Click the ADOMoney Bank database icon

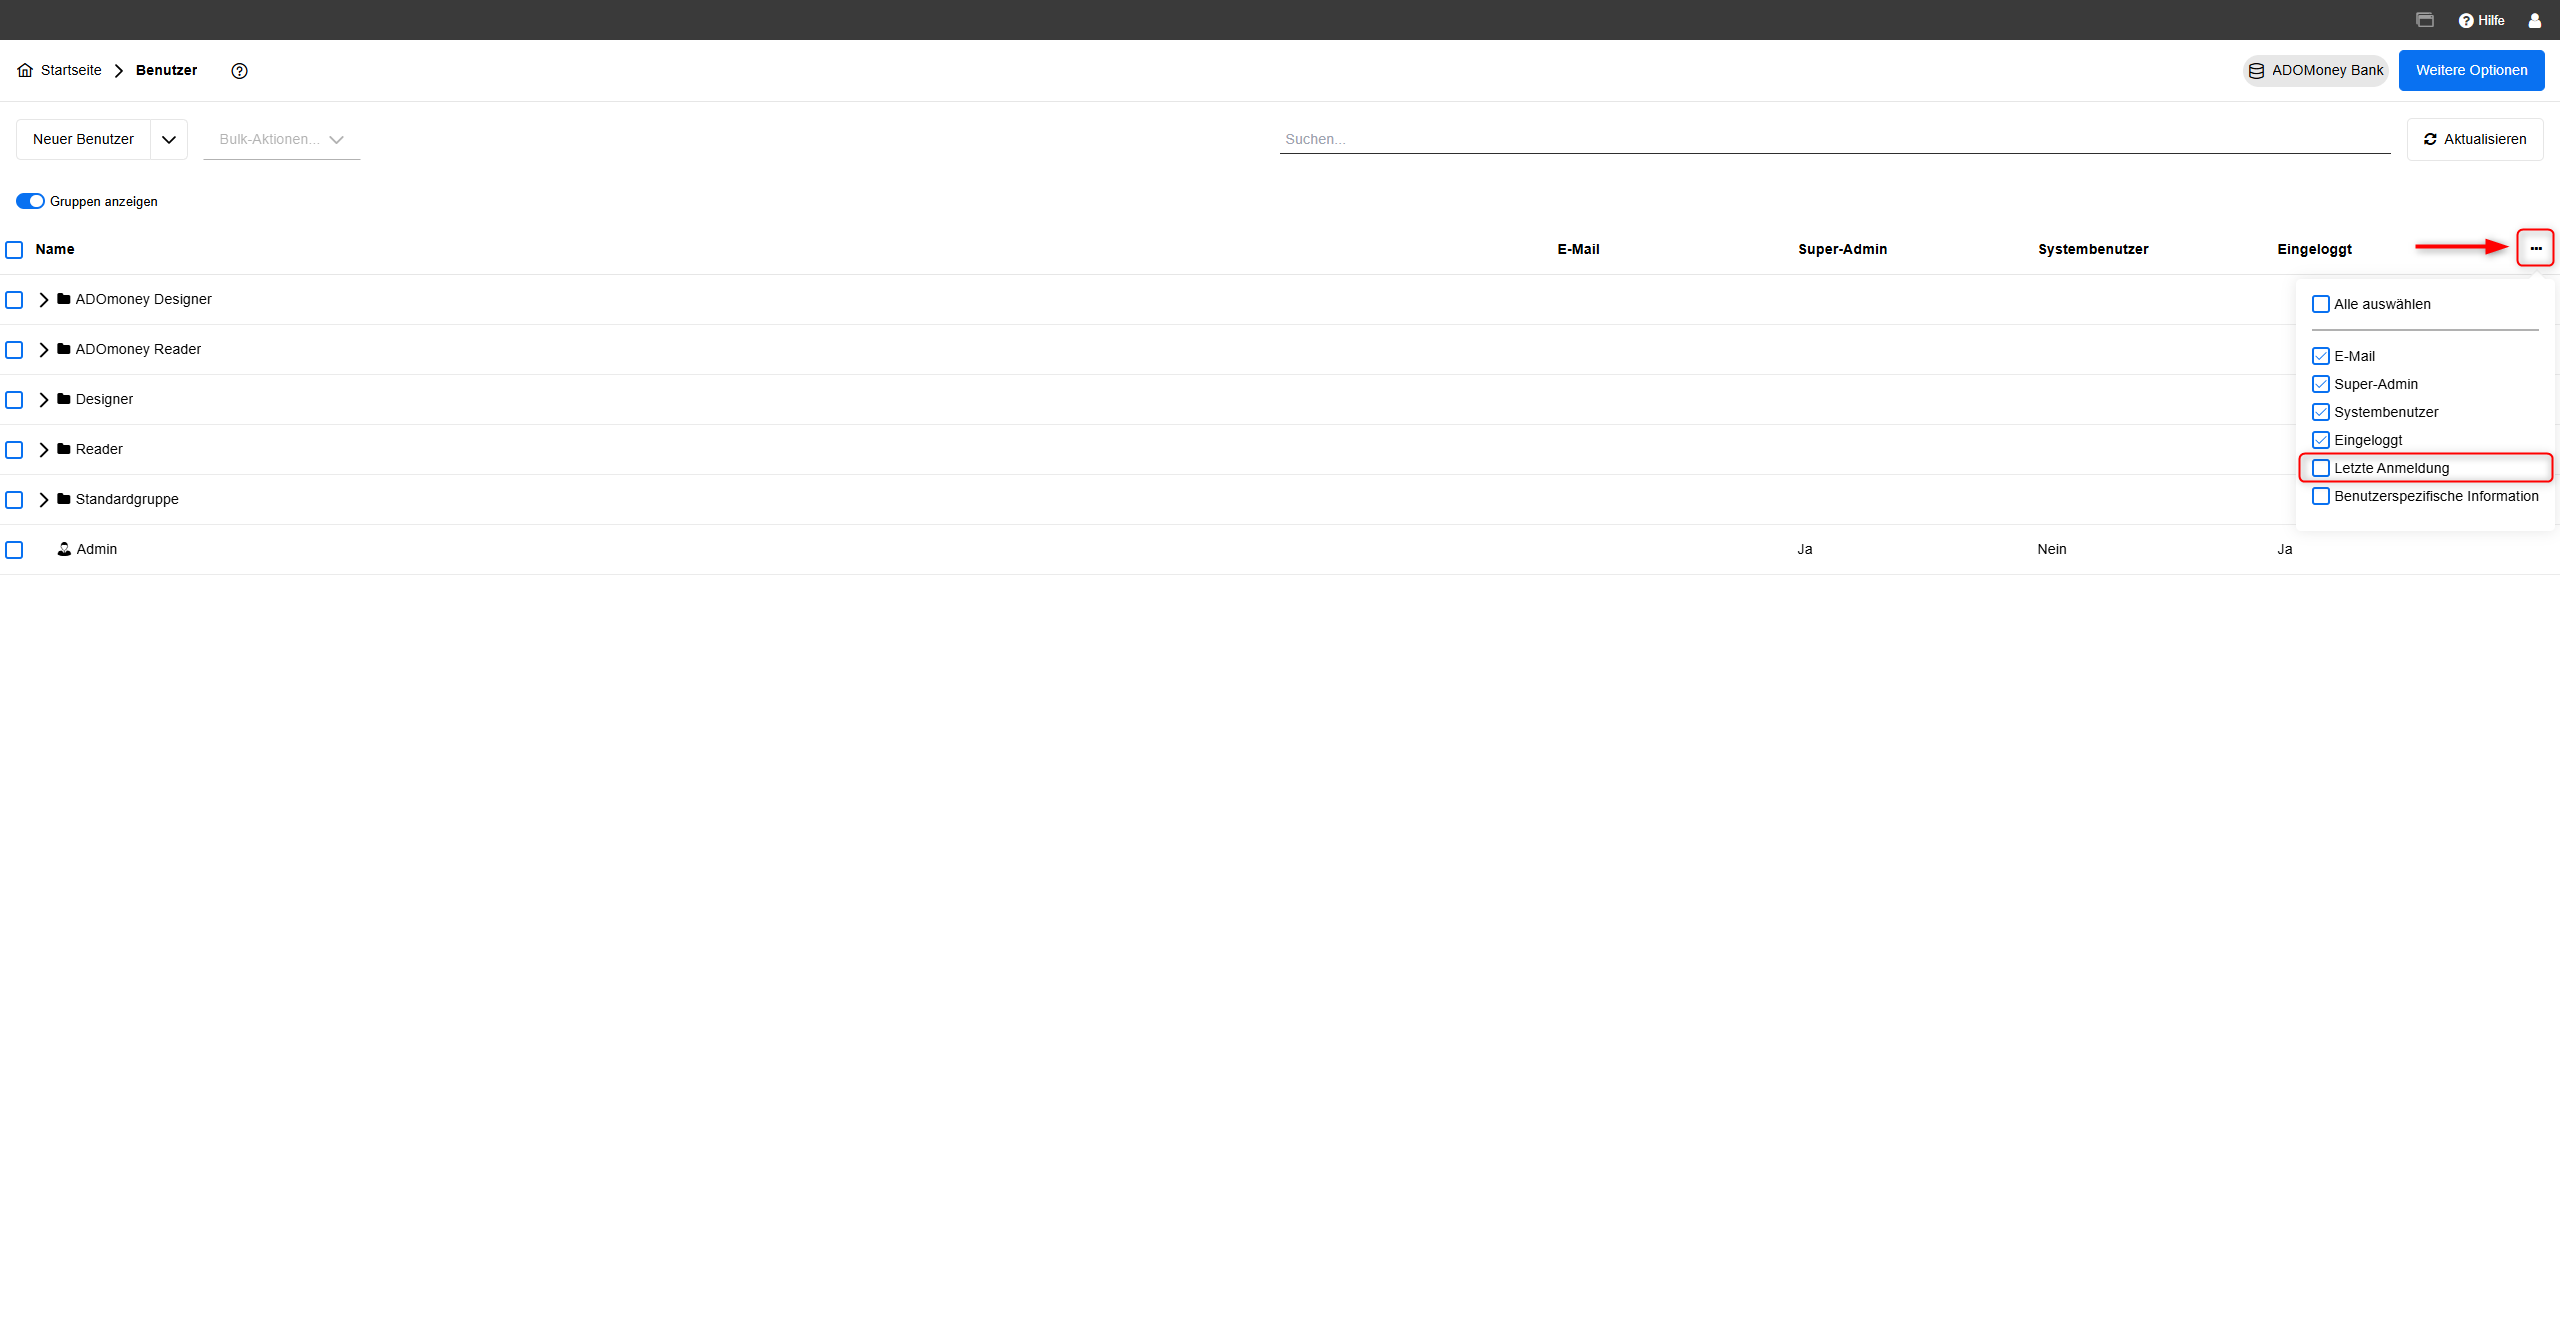[2256, 70]
